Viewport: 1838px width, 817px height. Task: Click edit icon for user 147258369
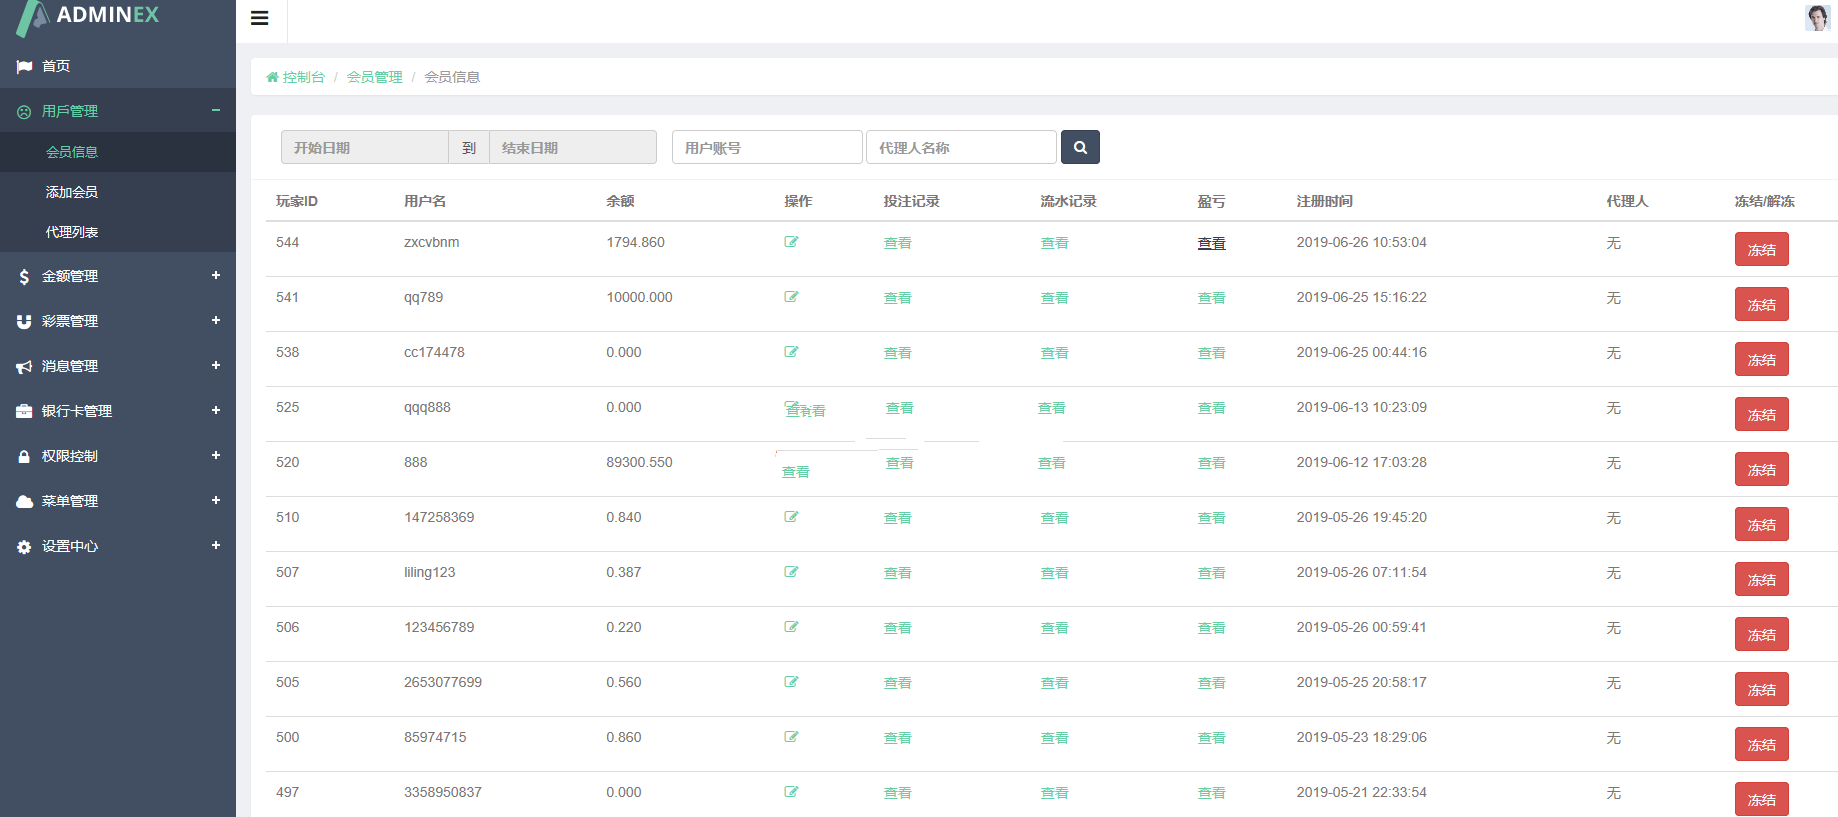point(791,517)
